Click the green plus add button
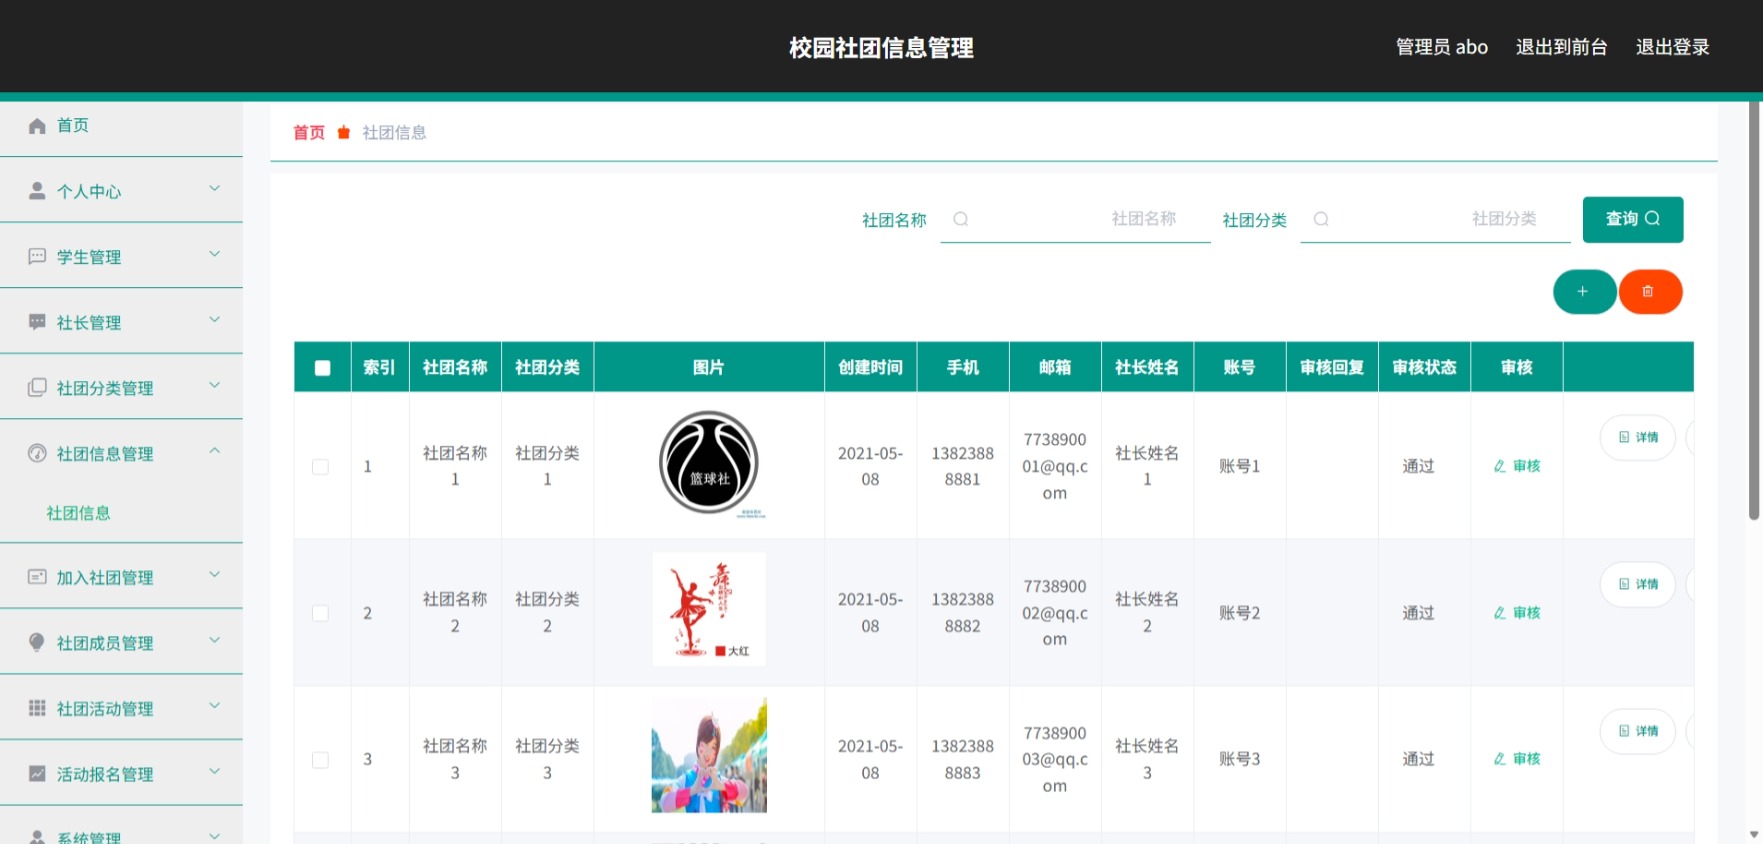1763x844 pixels. [1584, 292]
